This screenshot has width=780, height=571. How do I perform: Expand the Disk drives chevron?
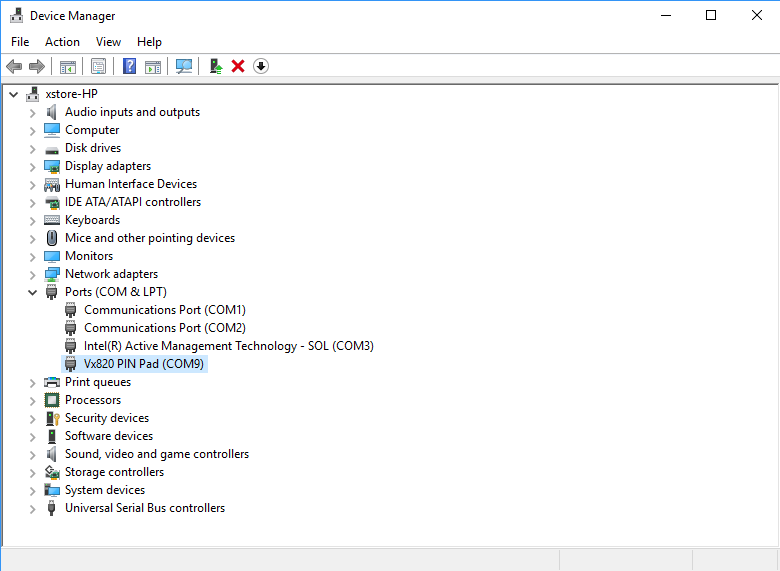click(x=32, y=149)
